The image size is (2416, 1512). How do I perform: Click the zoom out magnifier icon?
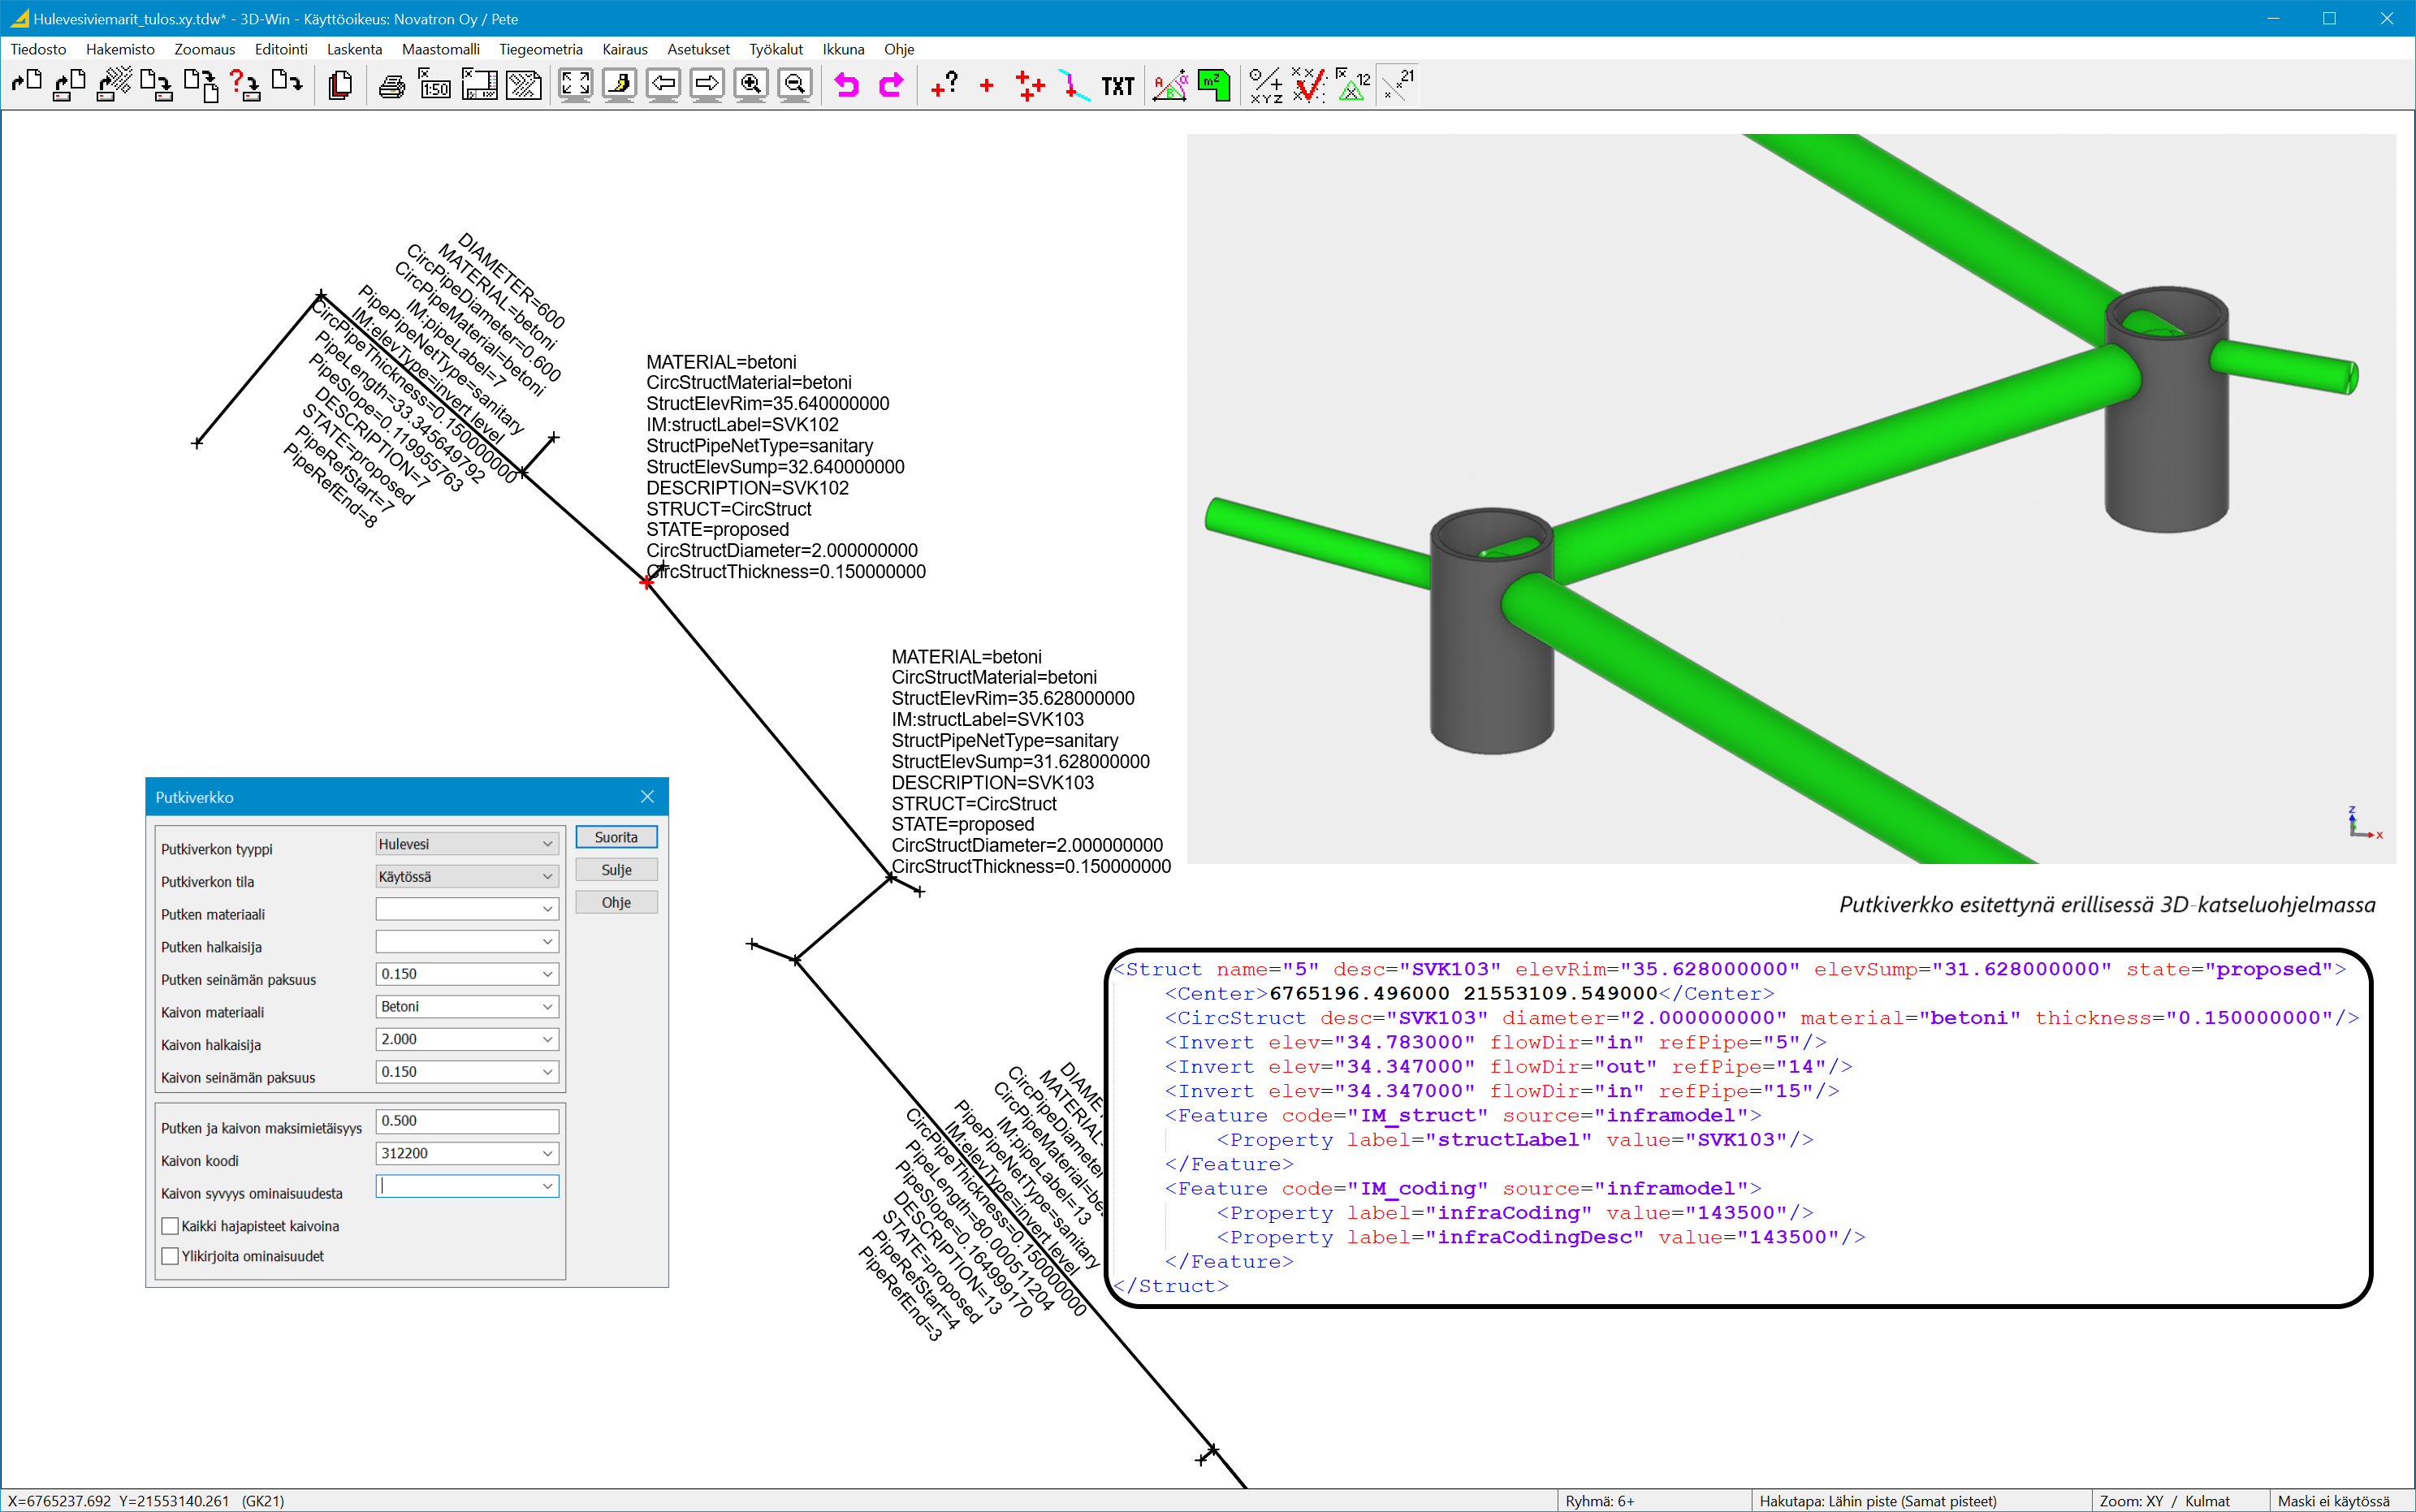[x=795, y=85]
